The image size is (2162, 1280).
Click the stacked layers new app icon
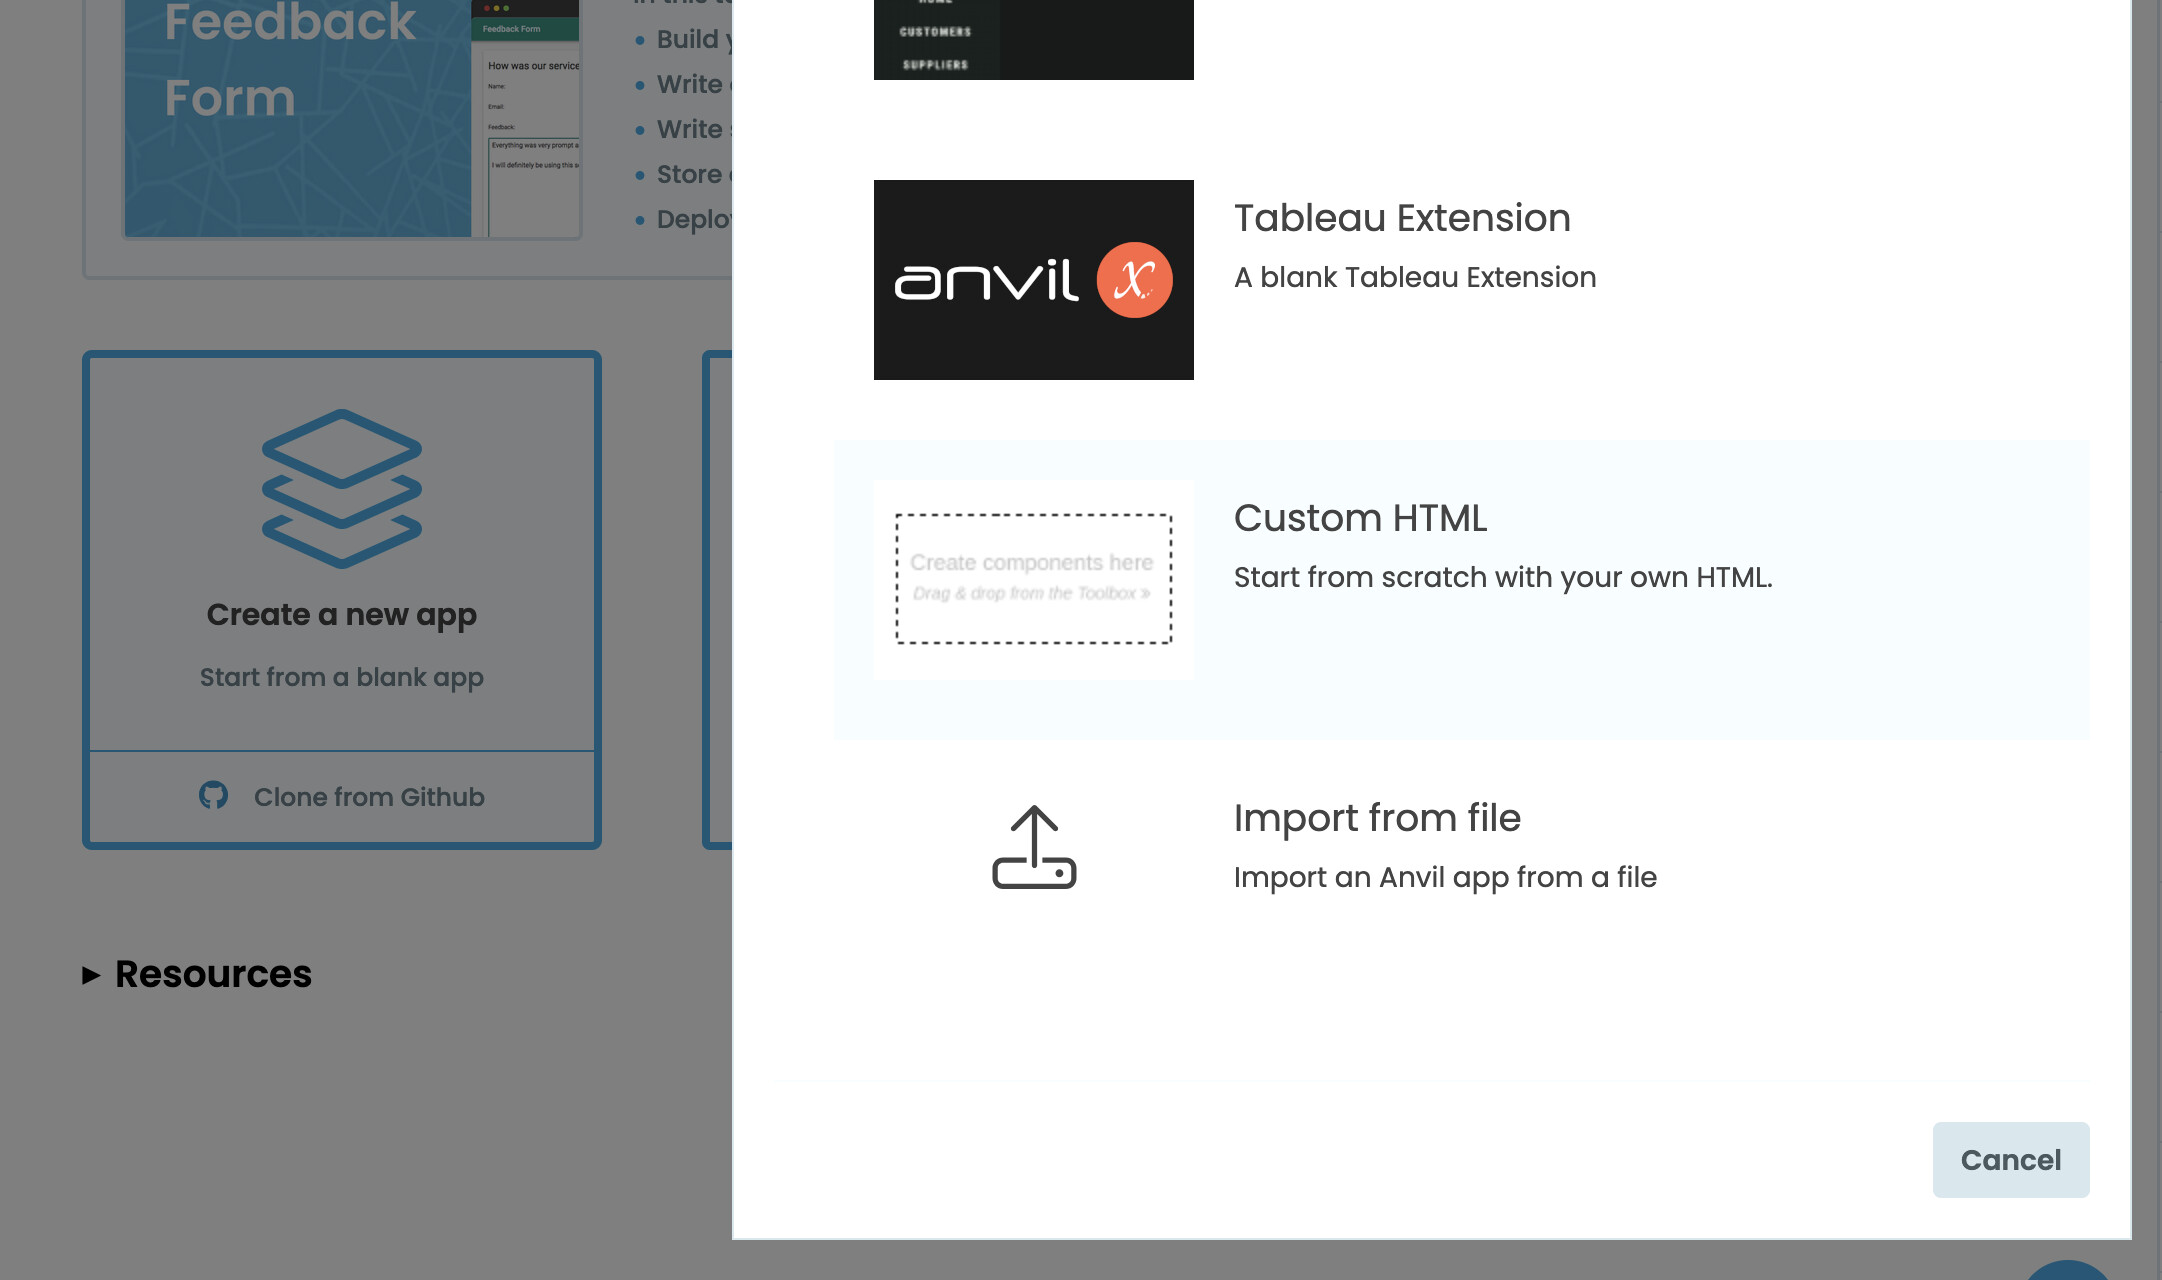(x=342, y=488)
